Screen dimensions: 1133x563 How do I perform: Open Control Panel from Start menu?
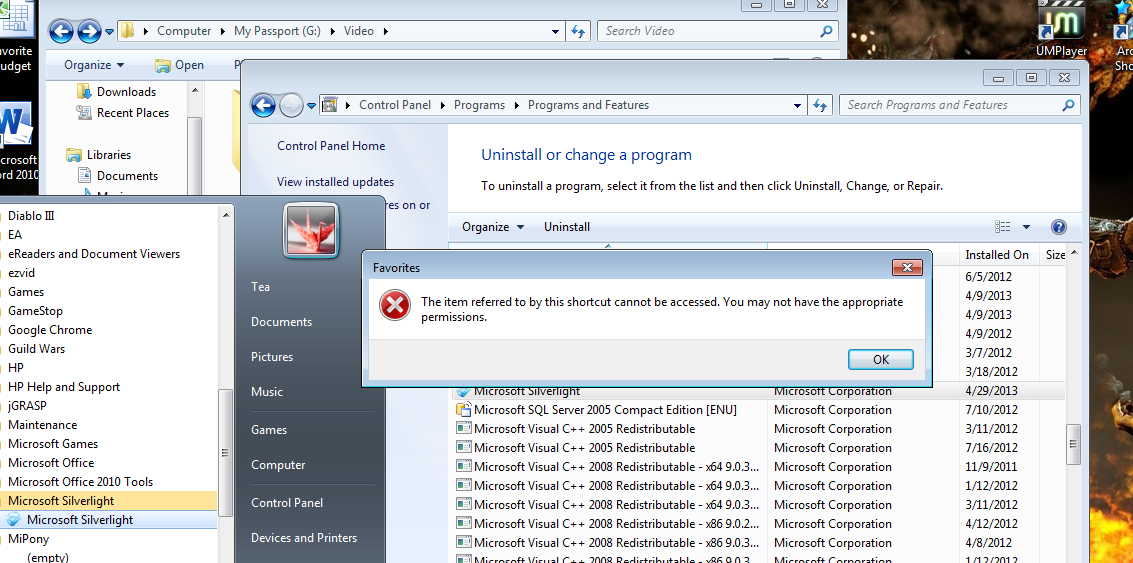(x=287, y=502)
